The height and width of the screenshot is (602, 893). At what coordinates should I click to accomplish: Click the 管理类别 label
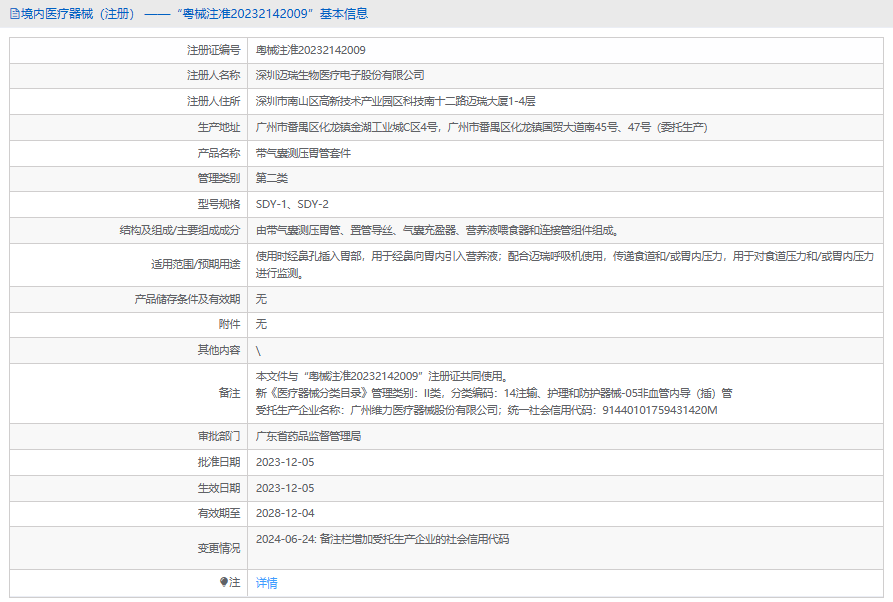click(x=219, y=178)
